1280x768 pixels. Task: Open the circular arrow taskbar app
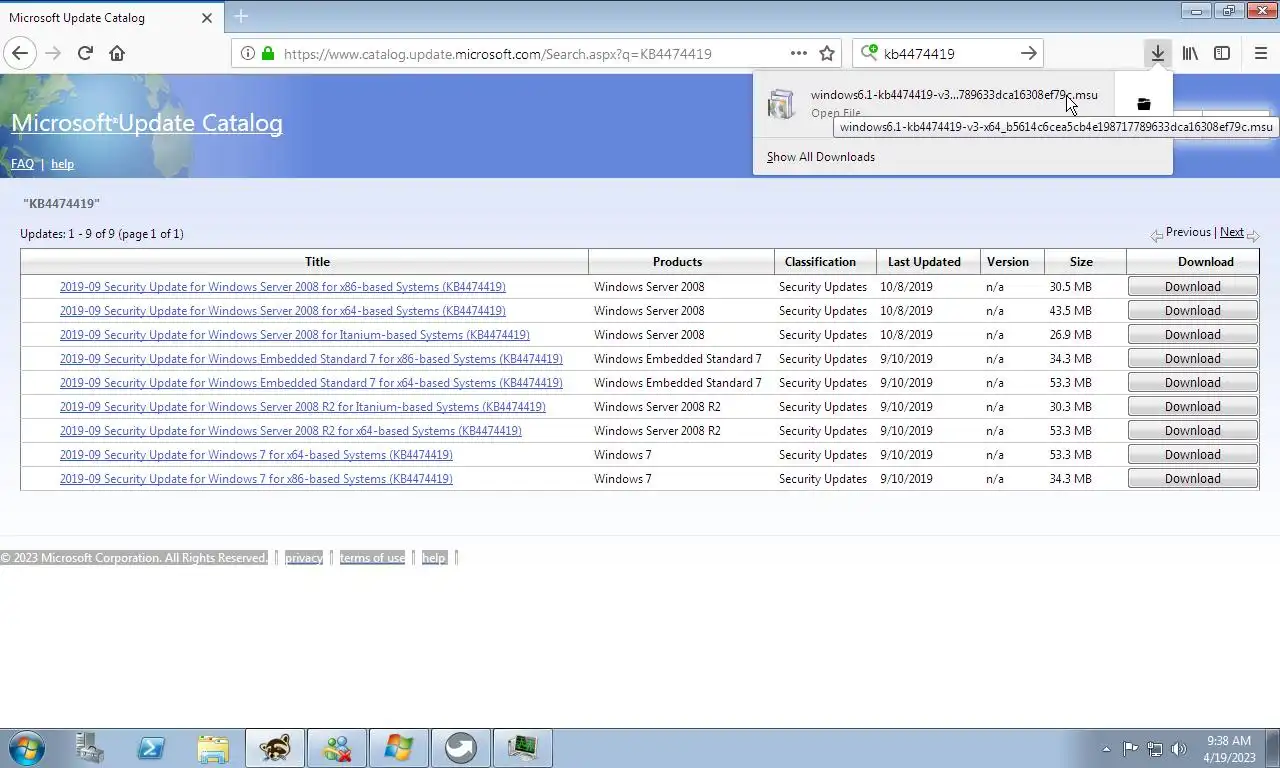point(461,748)
